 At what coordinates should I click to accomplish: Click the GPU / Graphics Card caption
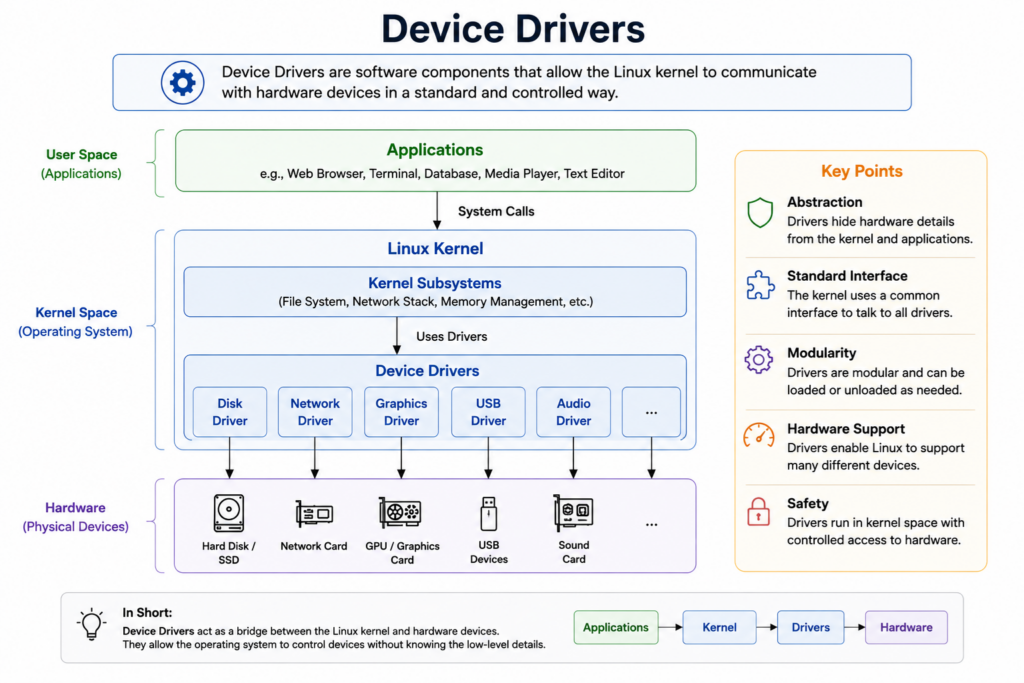(402, 553)
